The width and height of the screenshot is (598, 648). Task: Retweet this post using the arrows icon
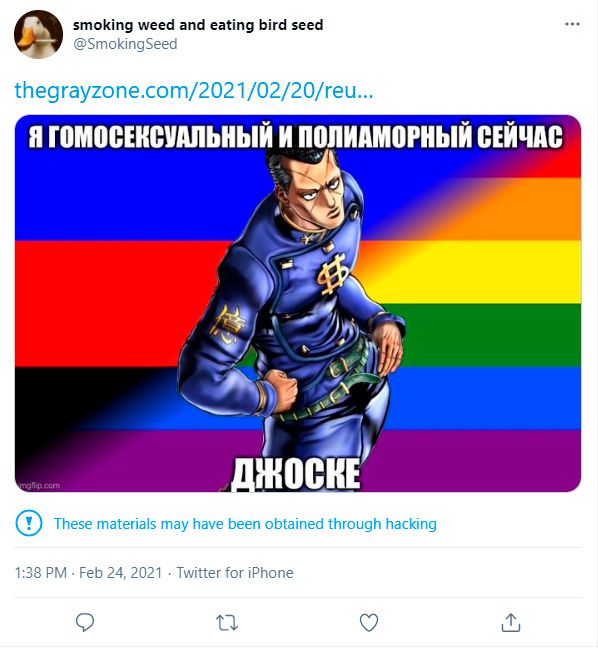point(227,623)
